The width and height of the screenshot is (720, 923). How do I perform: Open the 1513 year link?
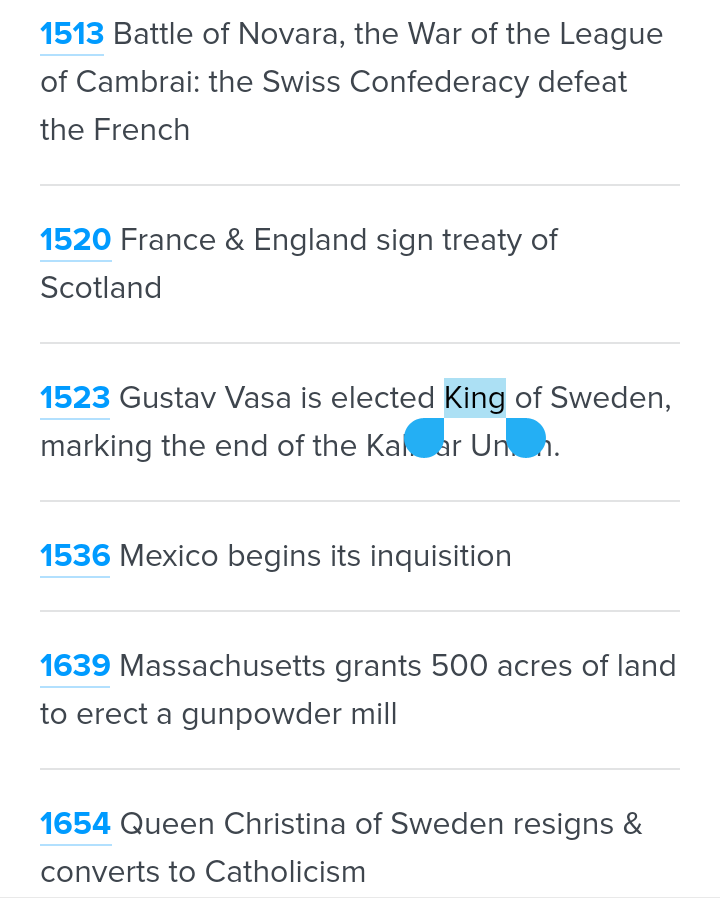pyautogui.click(x=72, y=35)
